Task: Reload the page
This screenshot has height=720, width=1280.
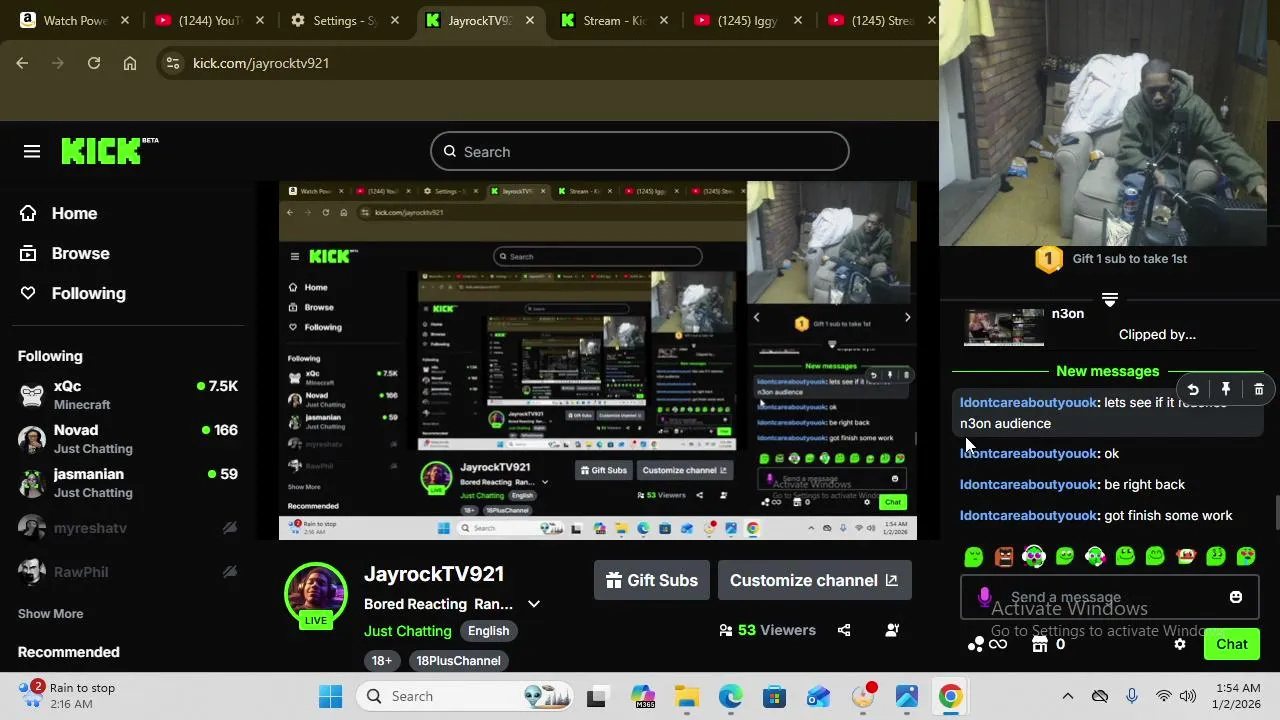Action: tap(94, 63)
